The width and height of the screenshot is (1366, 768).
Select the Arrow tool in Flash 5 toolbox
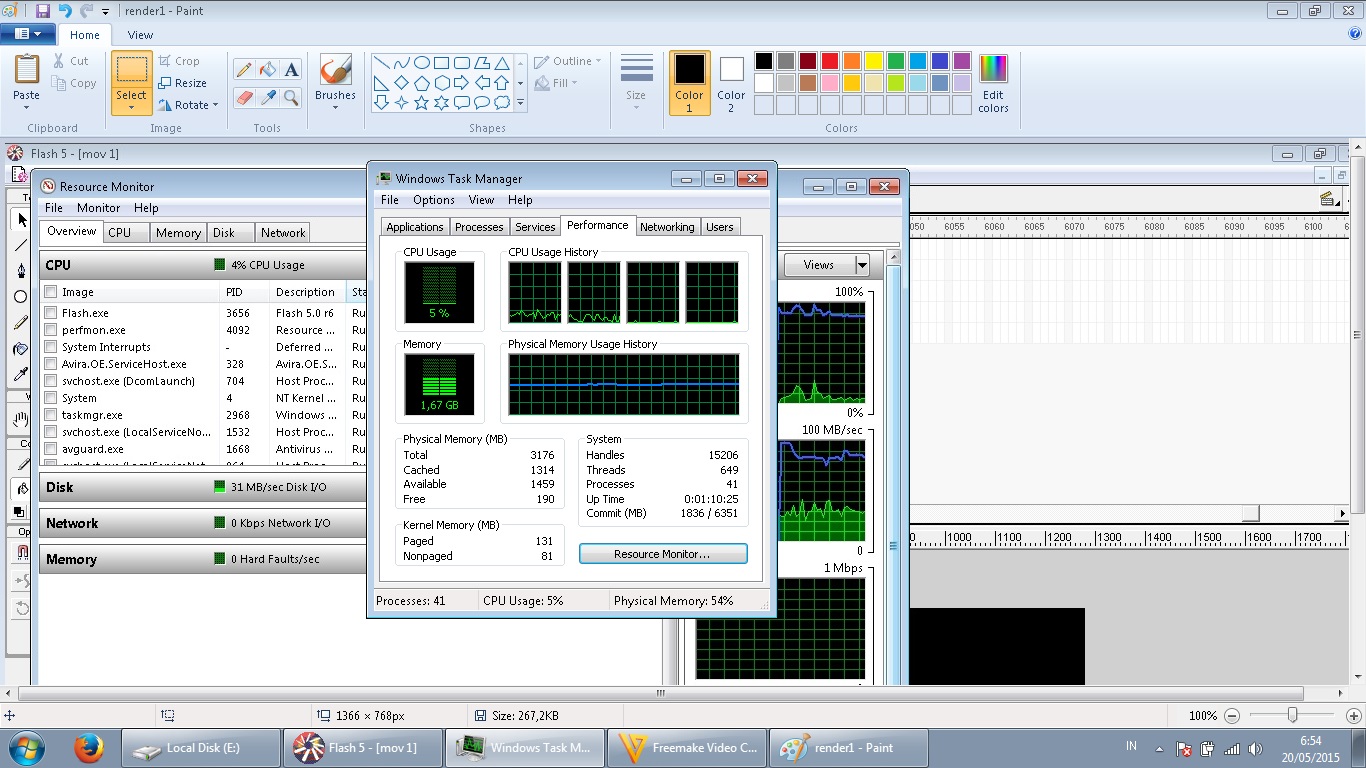(21, 220)
